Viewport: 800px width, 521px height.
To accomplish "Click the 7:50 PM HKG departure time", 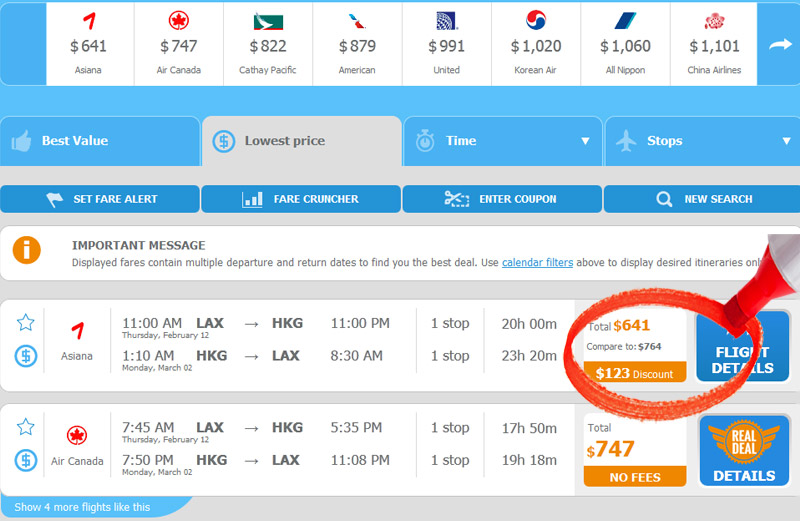I will (x=148, y=460).
